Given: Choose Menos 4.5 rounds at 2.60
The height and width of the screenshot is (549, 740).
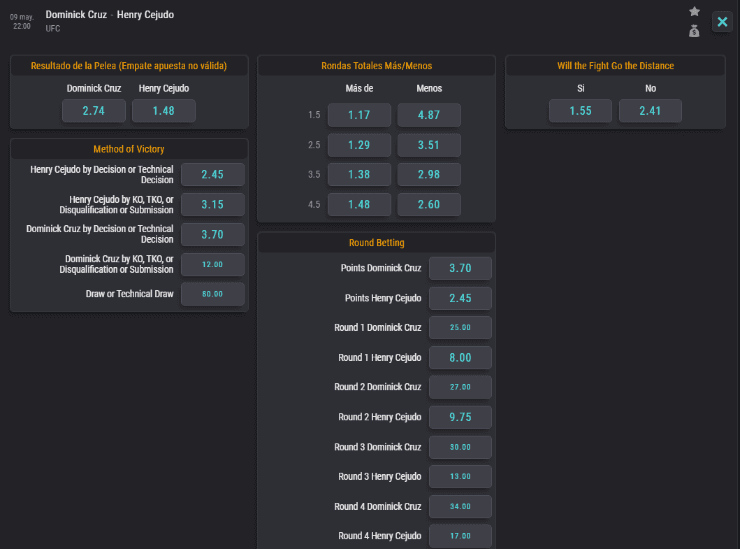Looking at the screenshot, I should point(429,205).
